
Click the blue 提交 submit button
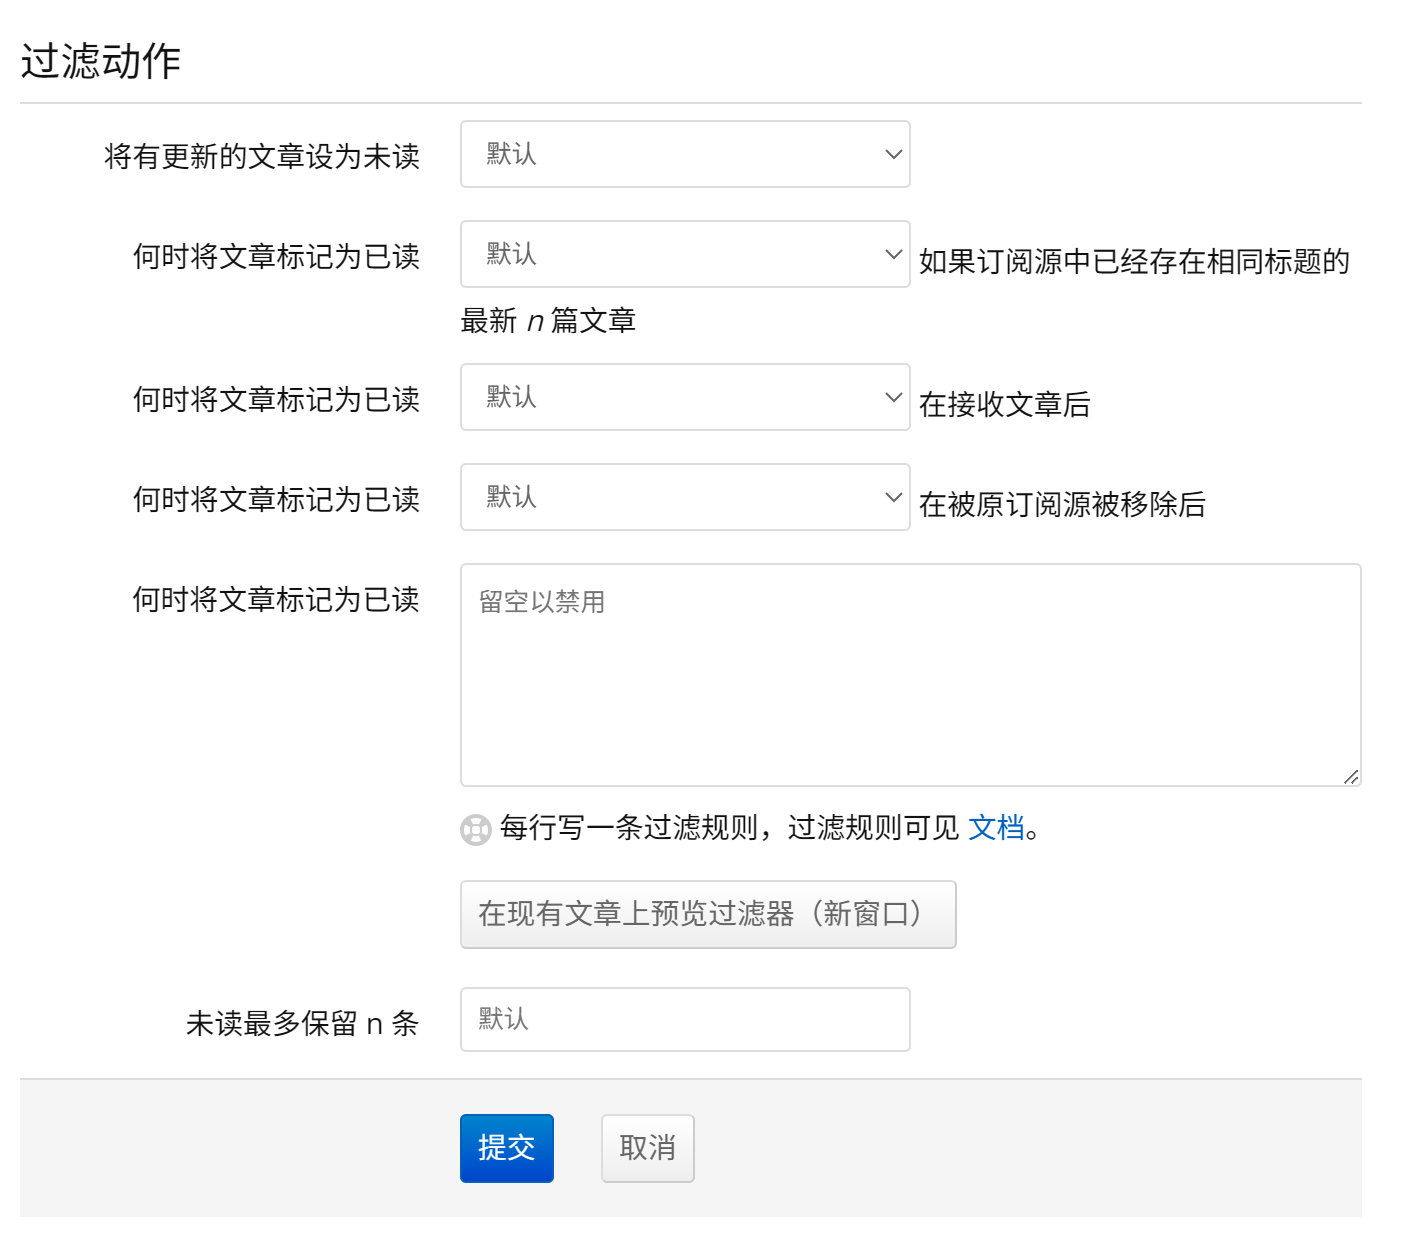click(506, 1148)
